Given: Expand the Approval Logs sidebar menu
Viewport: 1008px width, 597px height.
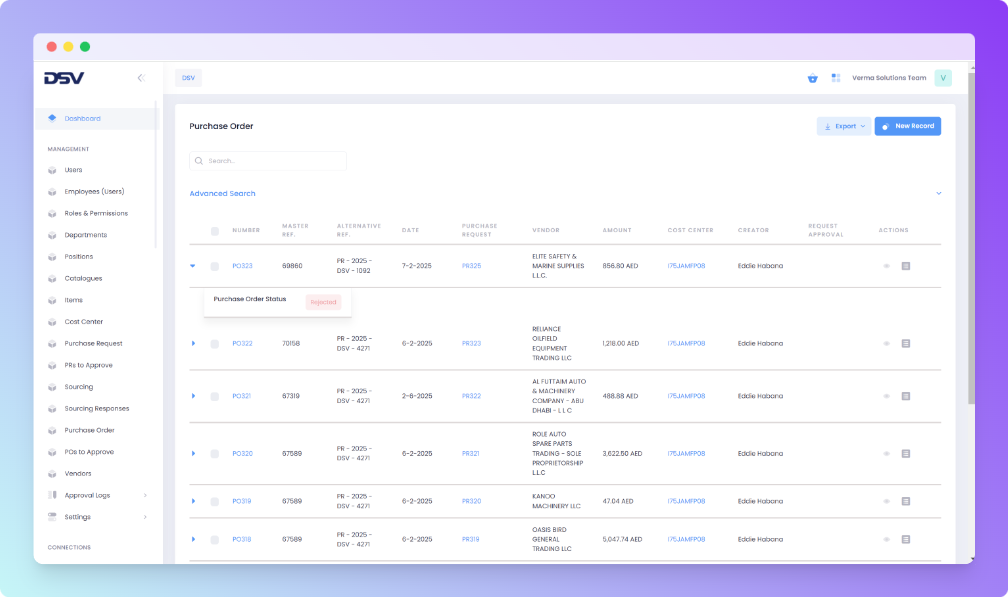Looking at the screenshot, I should [145, 495].
